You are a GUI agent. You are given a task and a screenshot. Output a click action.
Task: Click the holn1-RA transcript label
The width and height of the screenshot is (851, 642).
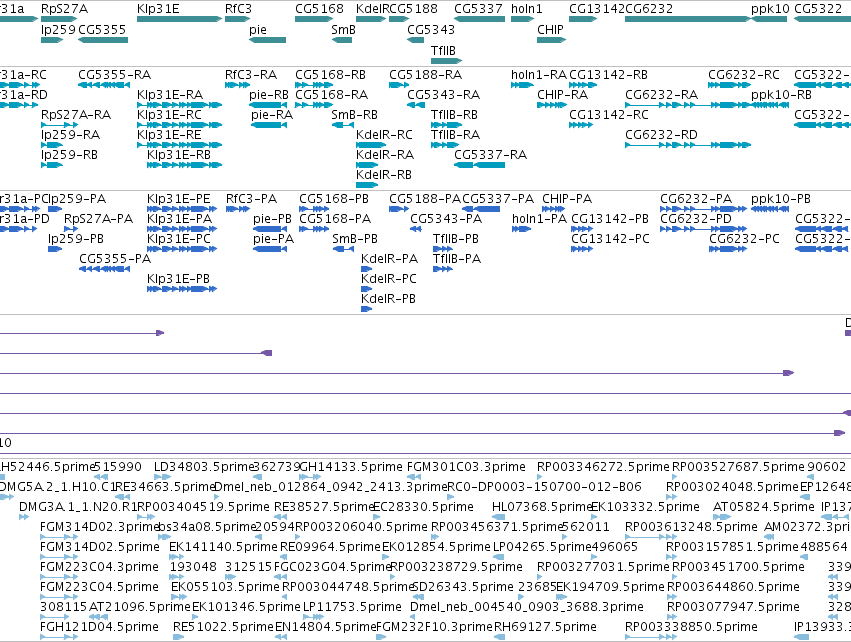coord(538,75)
